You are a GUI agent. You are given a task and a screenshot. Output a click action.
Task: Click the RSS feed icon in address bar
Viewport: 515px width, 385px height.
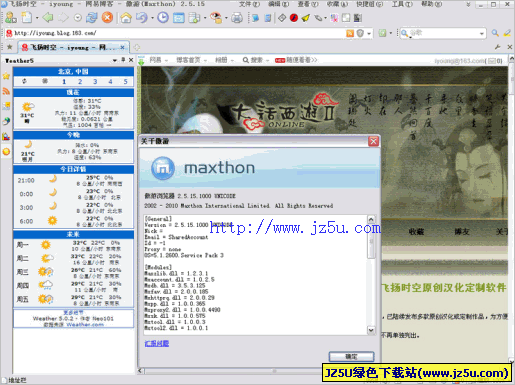350,33
